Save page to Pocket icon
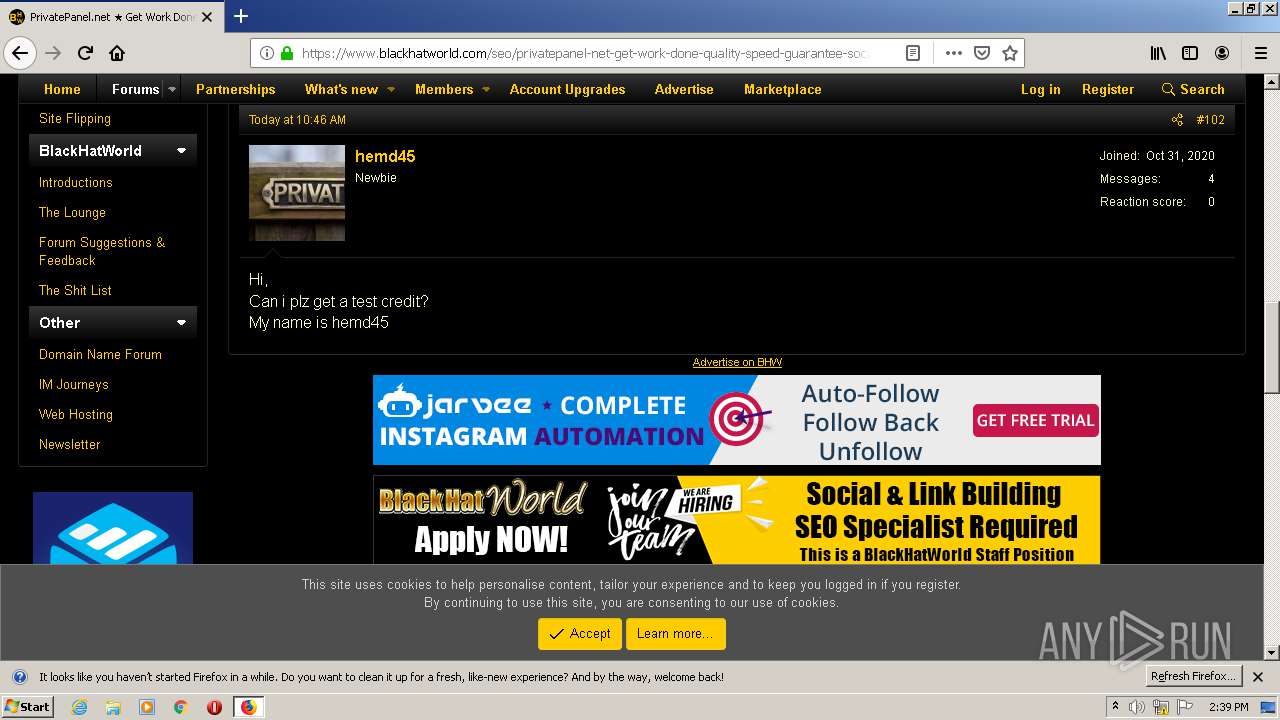The width and height of the screenshot is (1280, 720). coord(982,53)
